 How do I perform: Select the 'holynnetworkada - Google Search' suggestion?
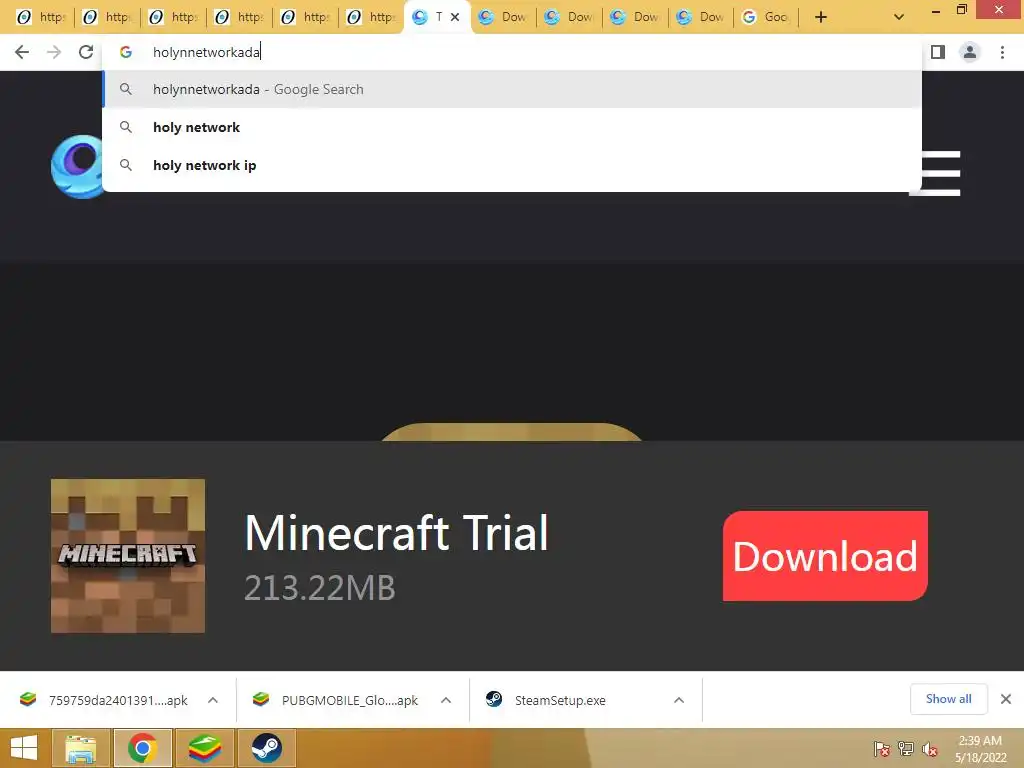512,89
